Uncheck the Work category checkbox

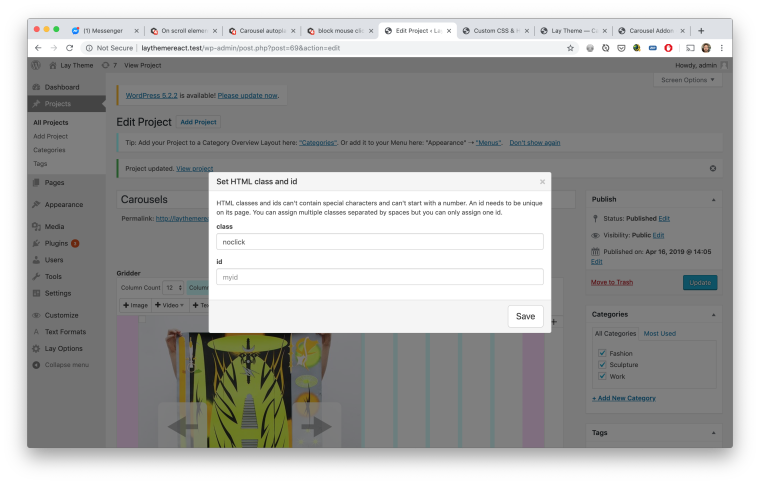pos(601,377)
